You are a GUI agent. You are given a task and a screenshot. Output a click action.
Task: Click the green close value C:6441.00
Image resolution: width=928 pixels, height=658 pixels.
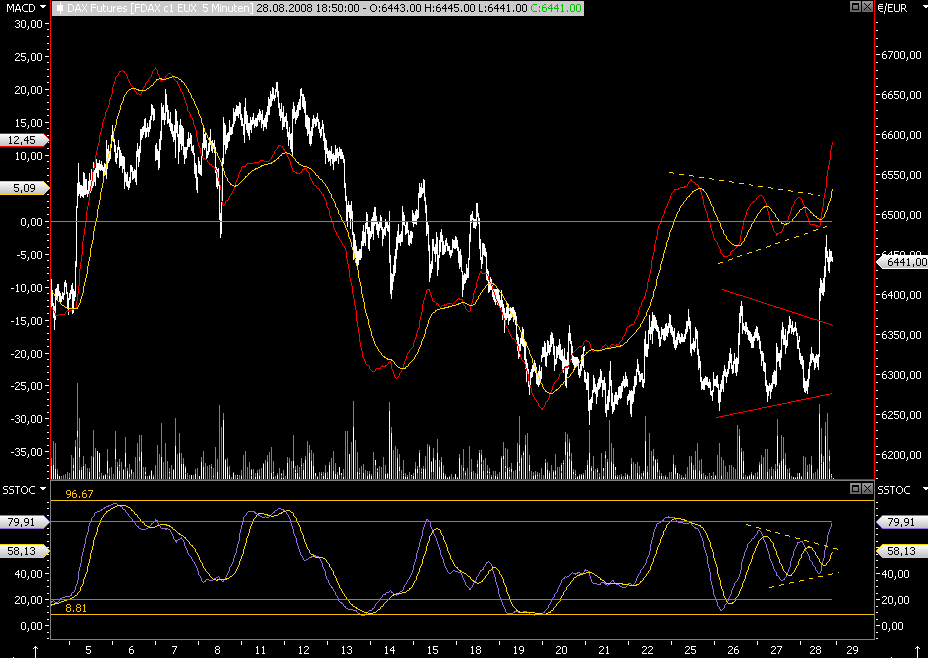[x=556, y=8]
